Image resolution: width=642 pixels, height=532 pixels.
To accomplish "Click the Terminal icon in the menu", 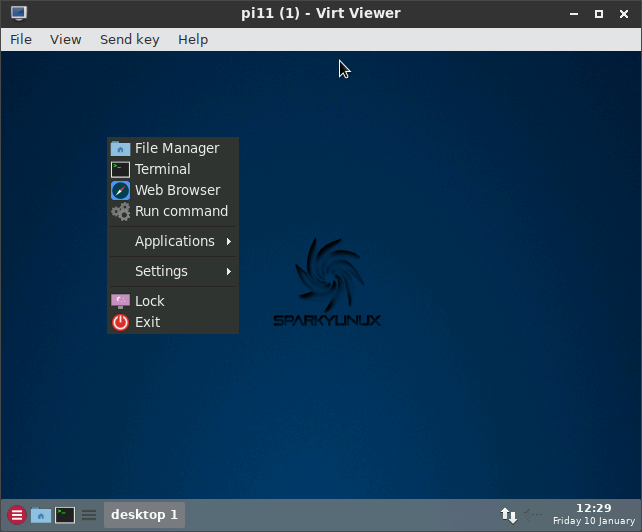I will tap(120, 170).
